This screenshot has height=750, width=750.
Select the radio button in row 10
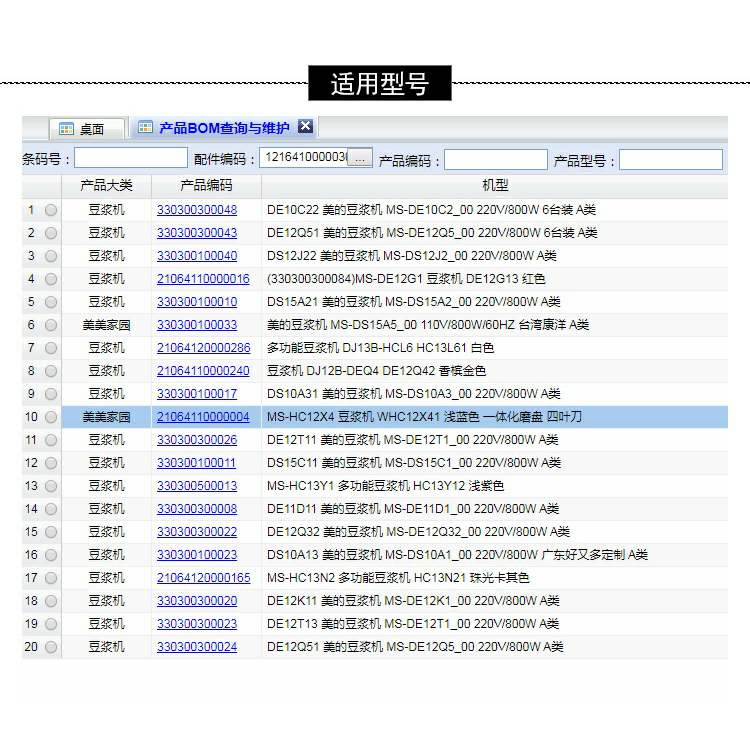click(x=51, y=417)
